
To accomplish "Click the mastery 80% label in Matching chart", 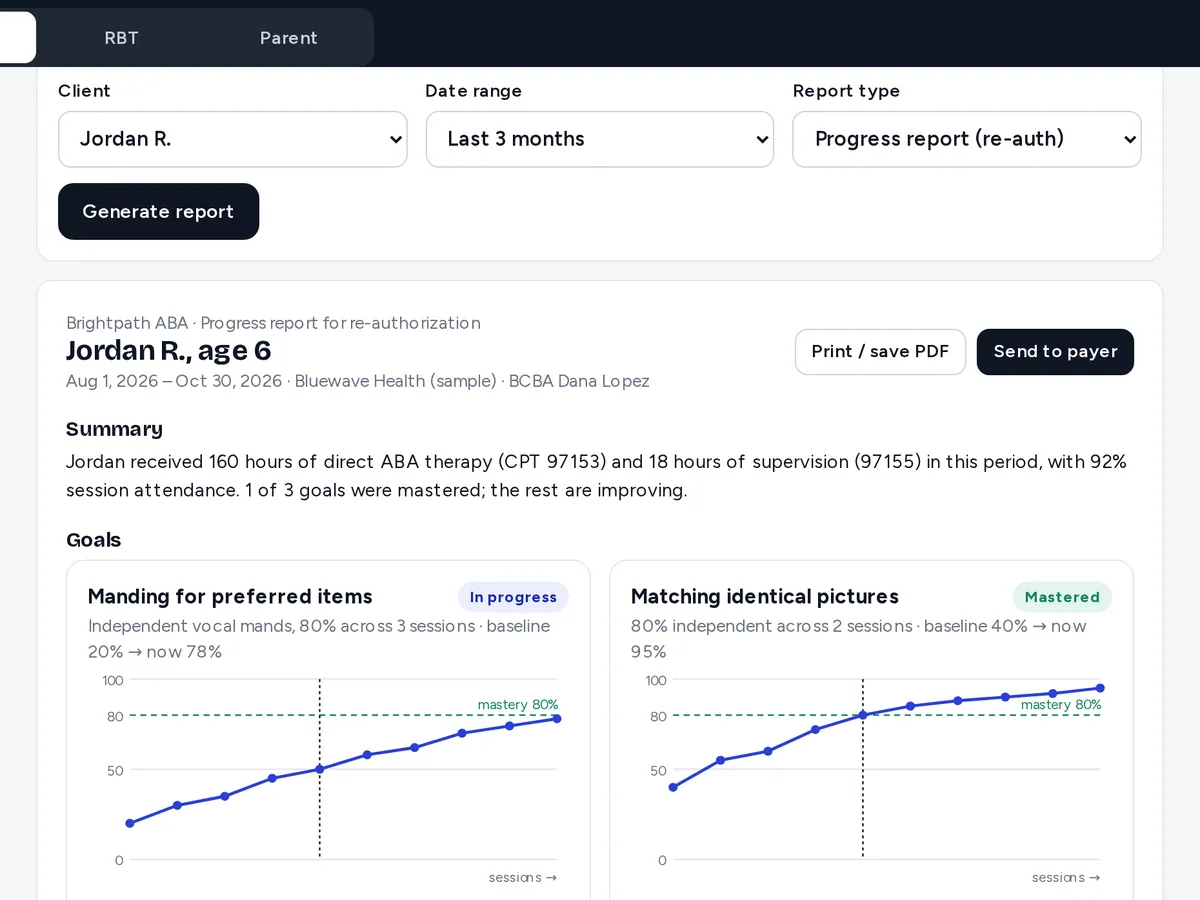I will [x=1061, y=705].
